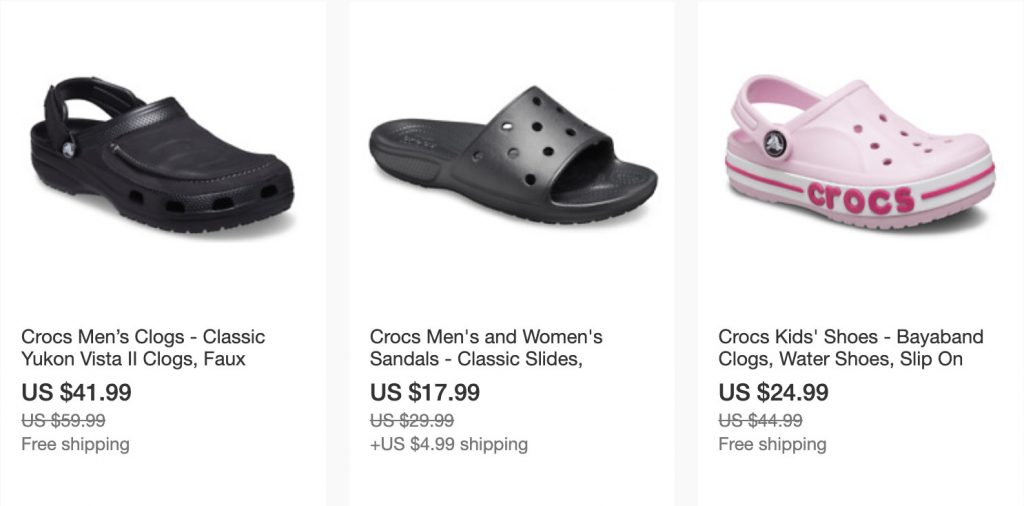Open the pink Bayaband kids clog image
This screenshot has width=1024, height=506.
point(858,155)
